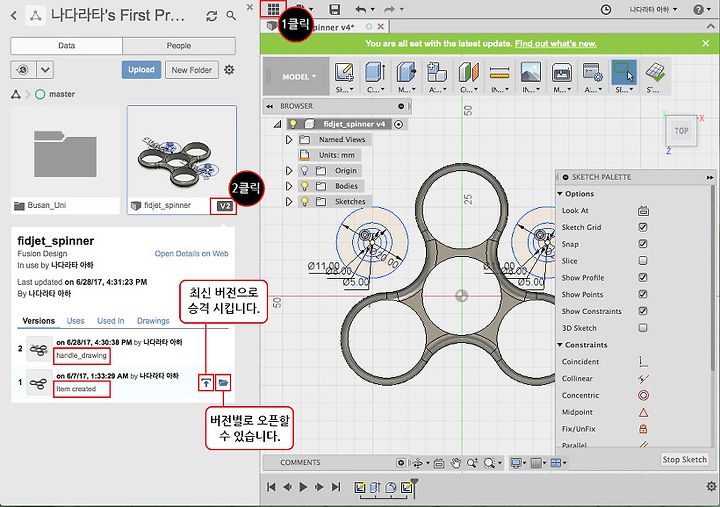Viewport: 720px width, 507px height.
Task: Open the Inspect ruler toolbar menu
Action: click(x=500, y=77)
